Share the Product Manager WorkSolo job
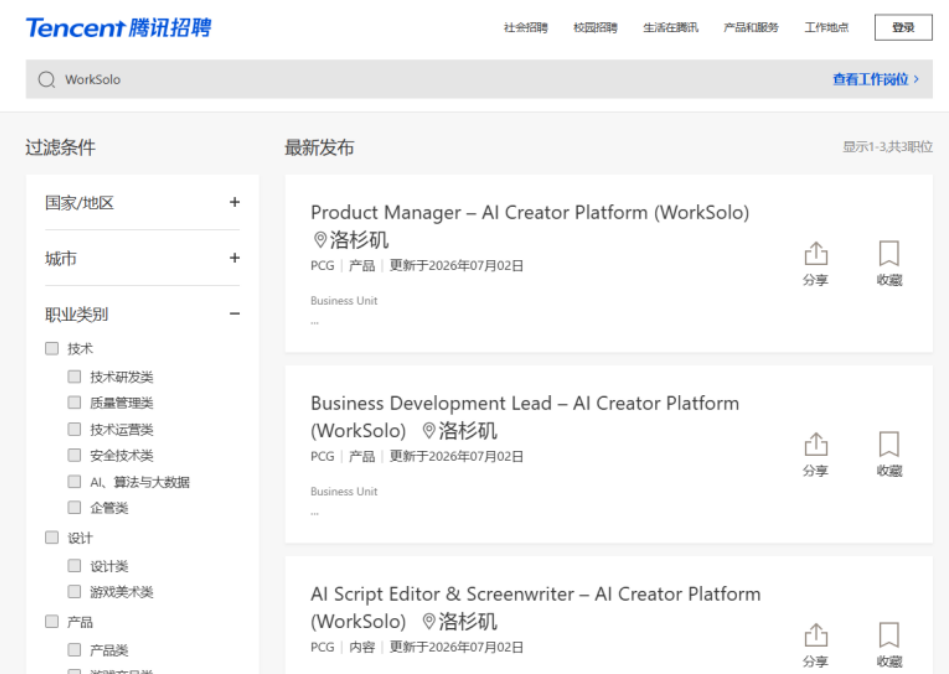Screen dimensions: 949x674 (815, 264)
